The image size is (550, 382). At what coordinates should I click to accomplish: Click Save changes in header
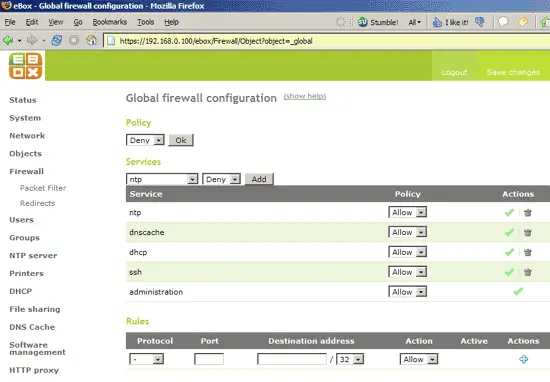(x=513, y=72)
